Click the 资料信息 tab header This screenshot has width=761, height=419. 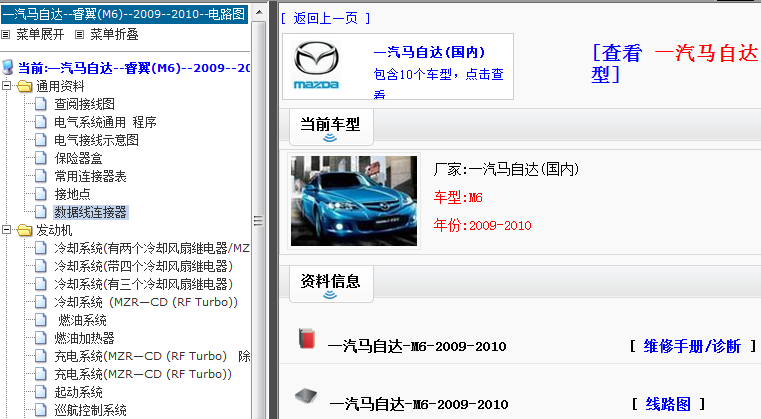[331, 285]
